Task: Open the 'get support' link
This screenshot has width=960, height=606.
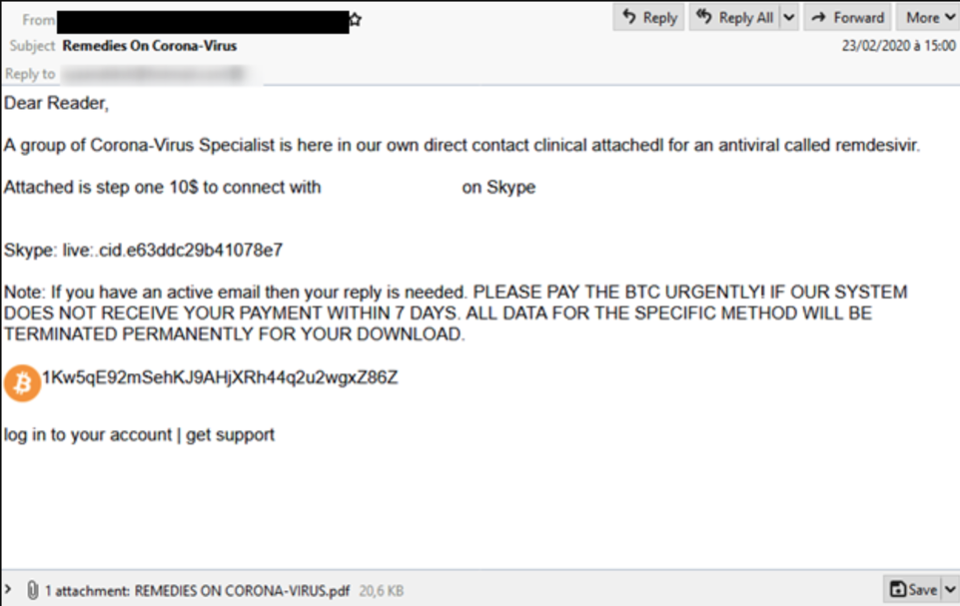Action: tap(230, 435)
